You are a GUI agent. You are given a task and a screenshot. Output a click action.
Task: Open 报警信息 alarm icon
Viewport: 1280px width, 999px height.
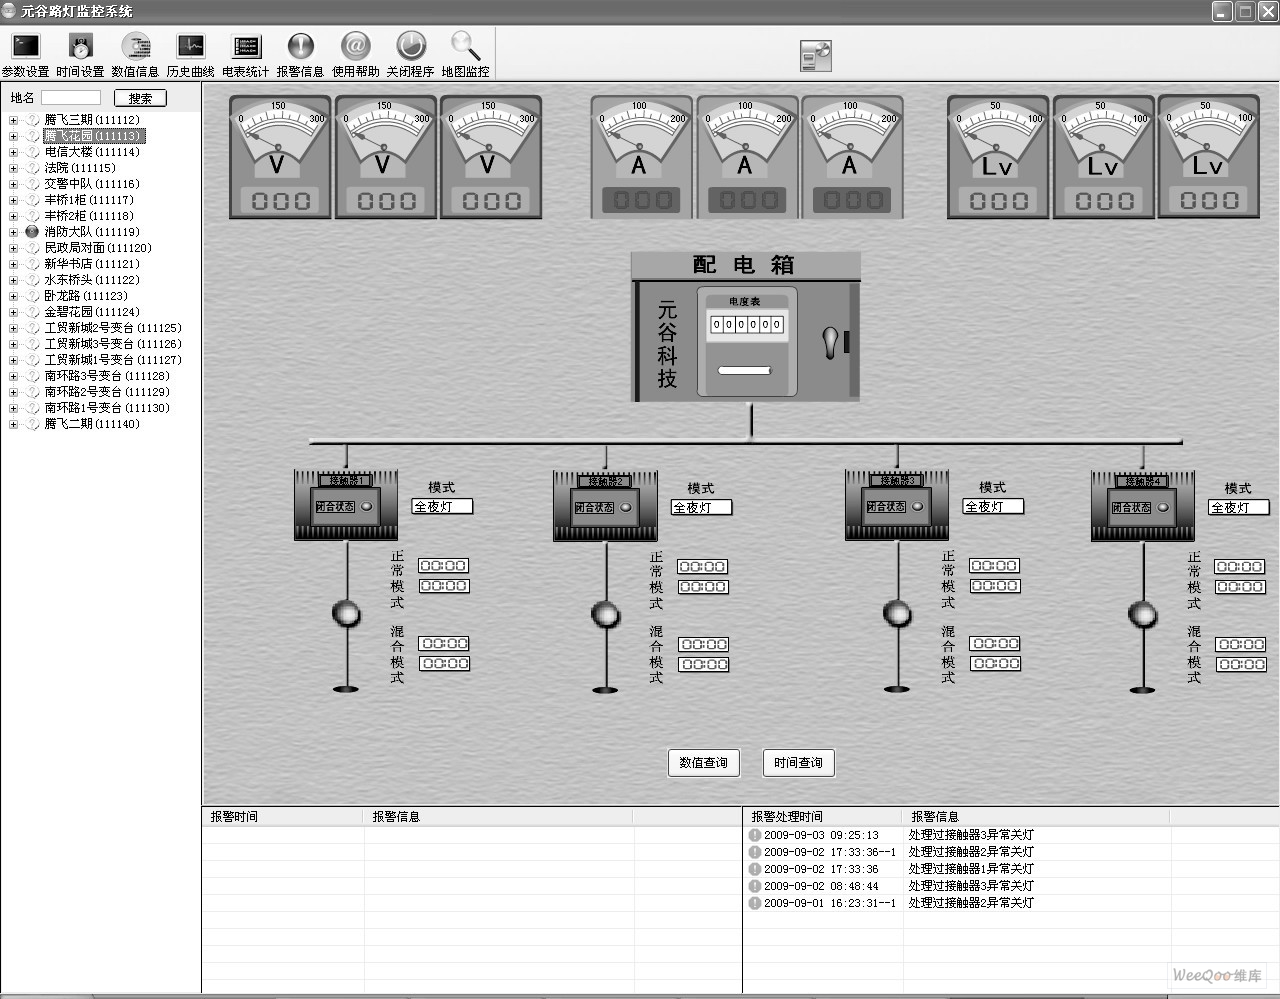click(x=300, y=47)
